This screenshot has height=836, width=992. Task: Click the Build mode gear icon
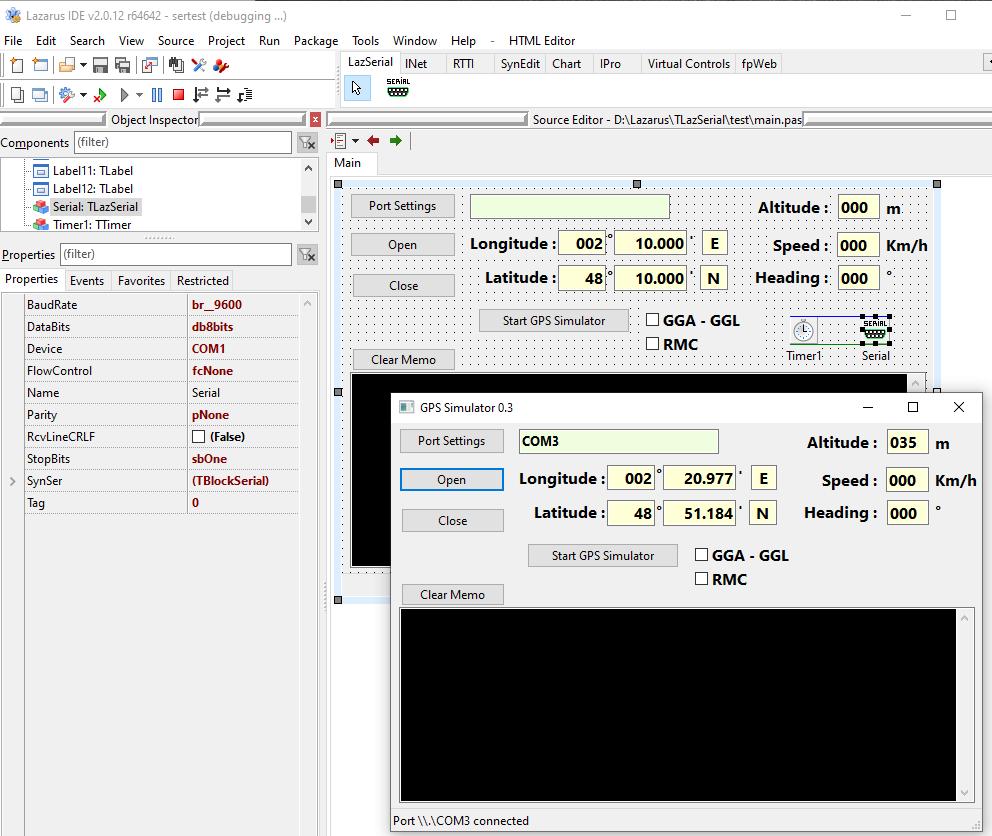tap(66, 95)
